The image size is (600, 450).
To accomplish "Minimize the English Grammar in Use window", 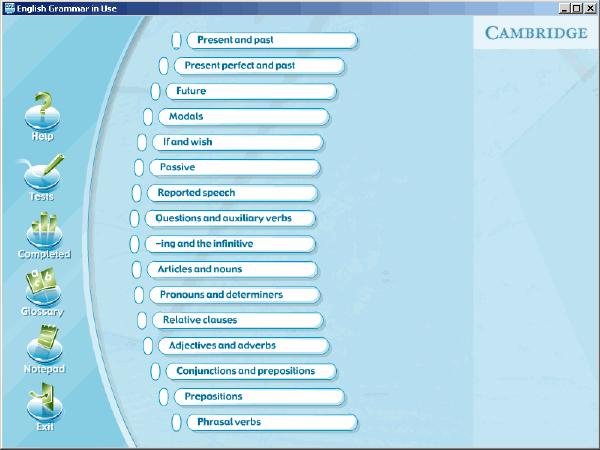I will point(564,8).
